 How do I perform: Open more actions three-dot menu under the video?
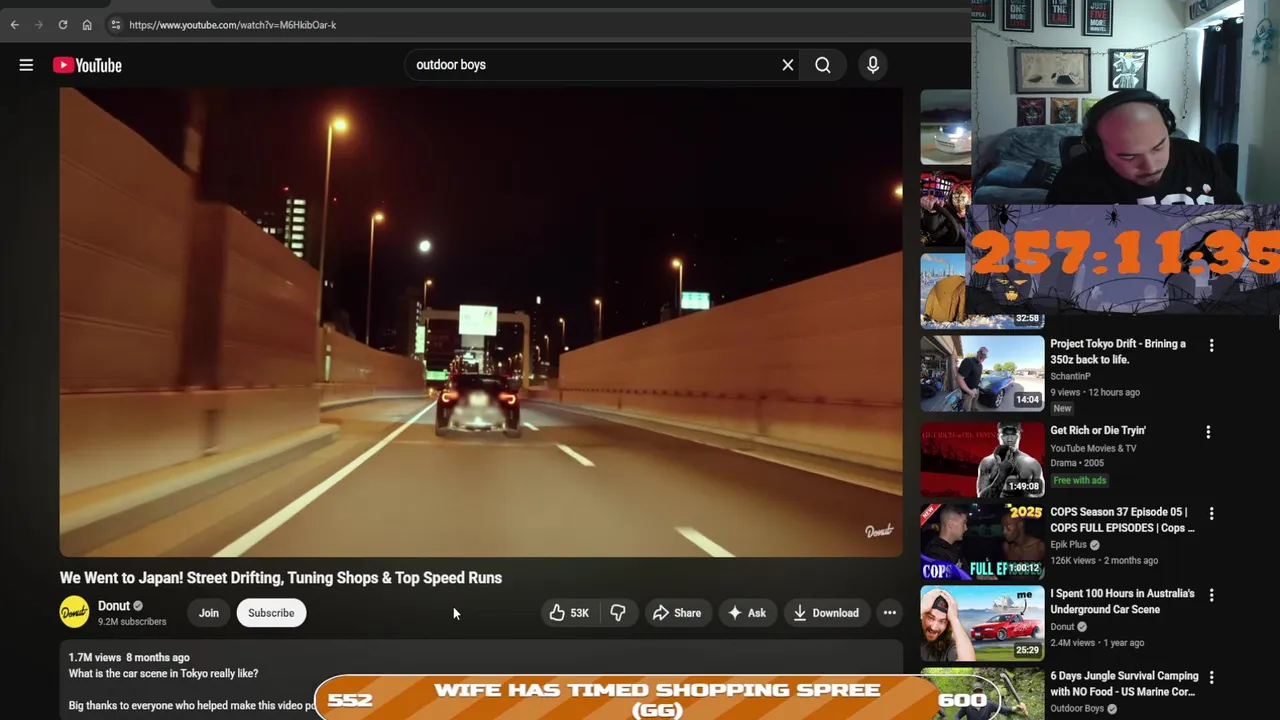coord(889,613)
